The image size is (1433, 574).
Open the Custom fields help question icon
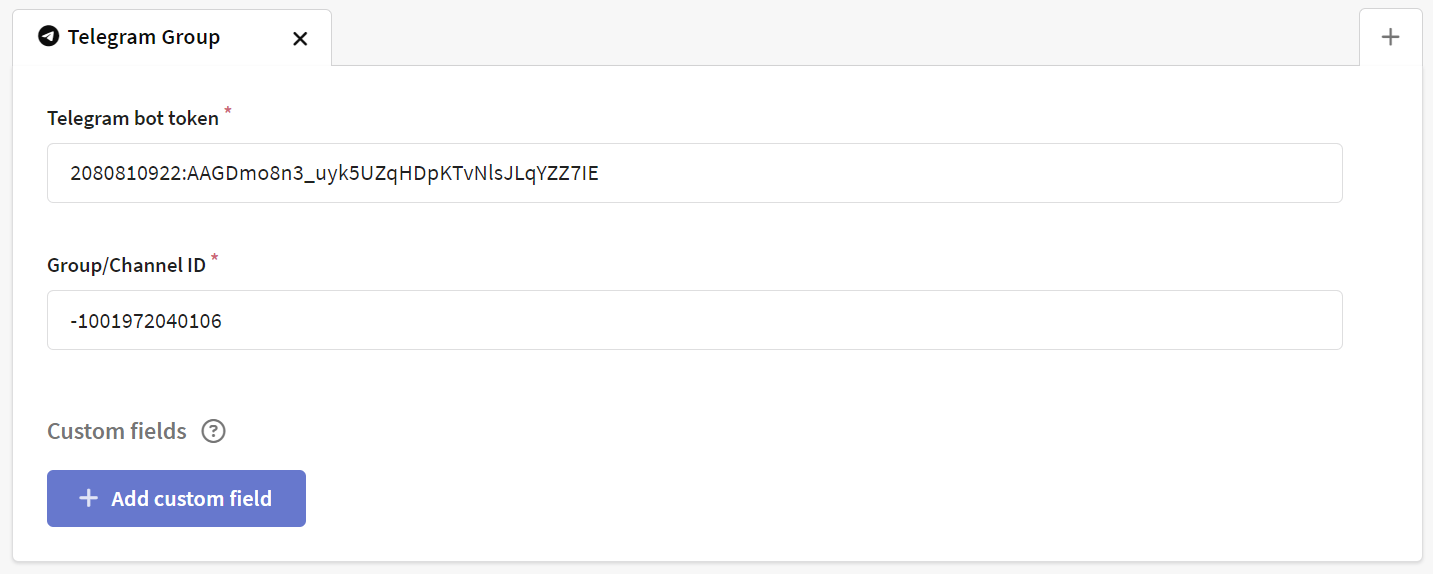pos(214,432)
